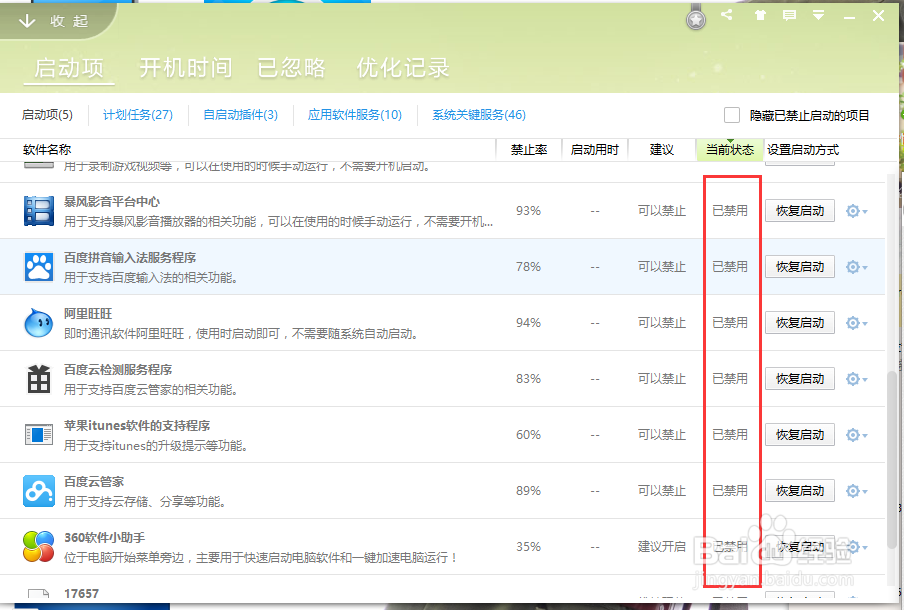Click the 93% disable rate value

pyautogui.click(x=528, y=211)
